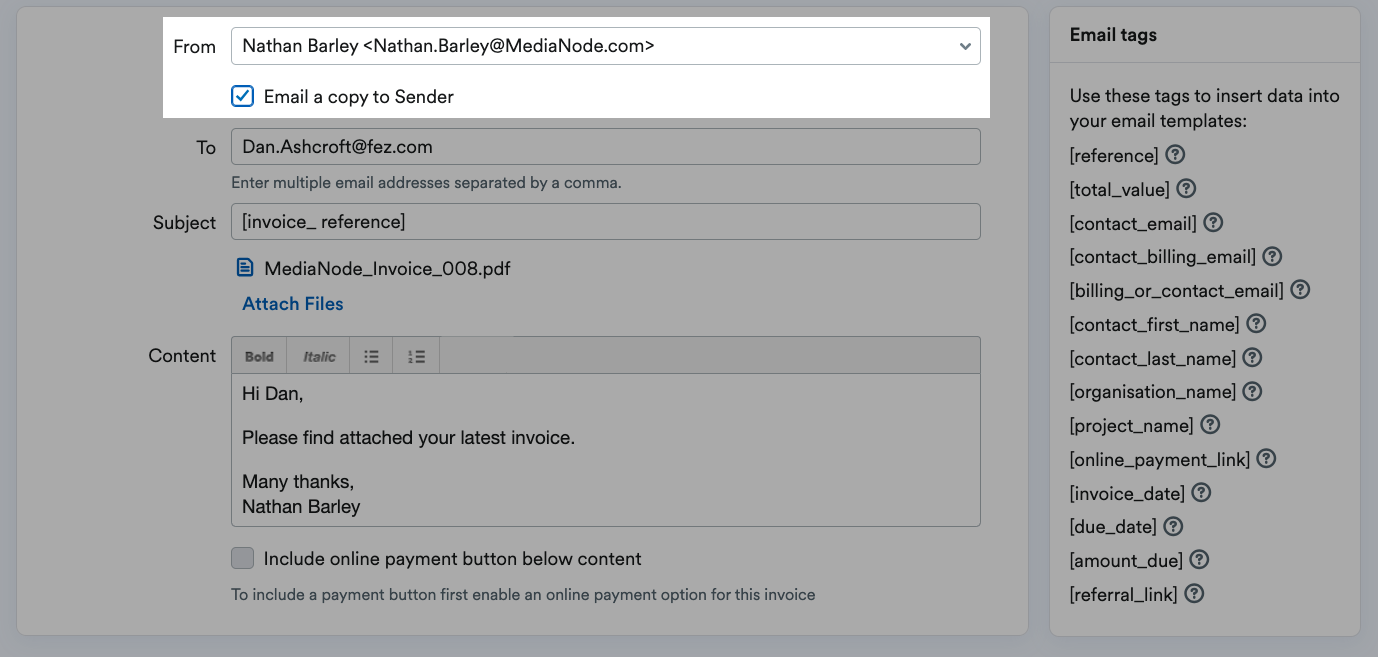The height and width of the screenshot is (657, 1378).
Task: Select the [project_name] tag text
Action: [1132, 426]
